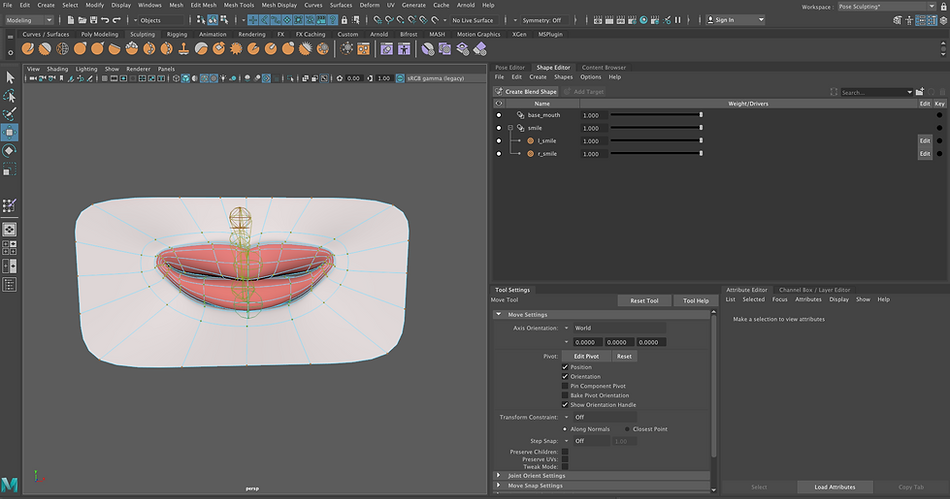Click the Create Blend Shape button

[525, 92]
